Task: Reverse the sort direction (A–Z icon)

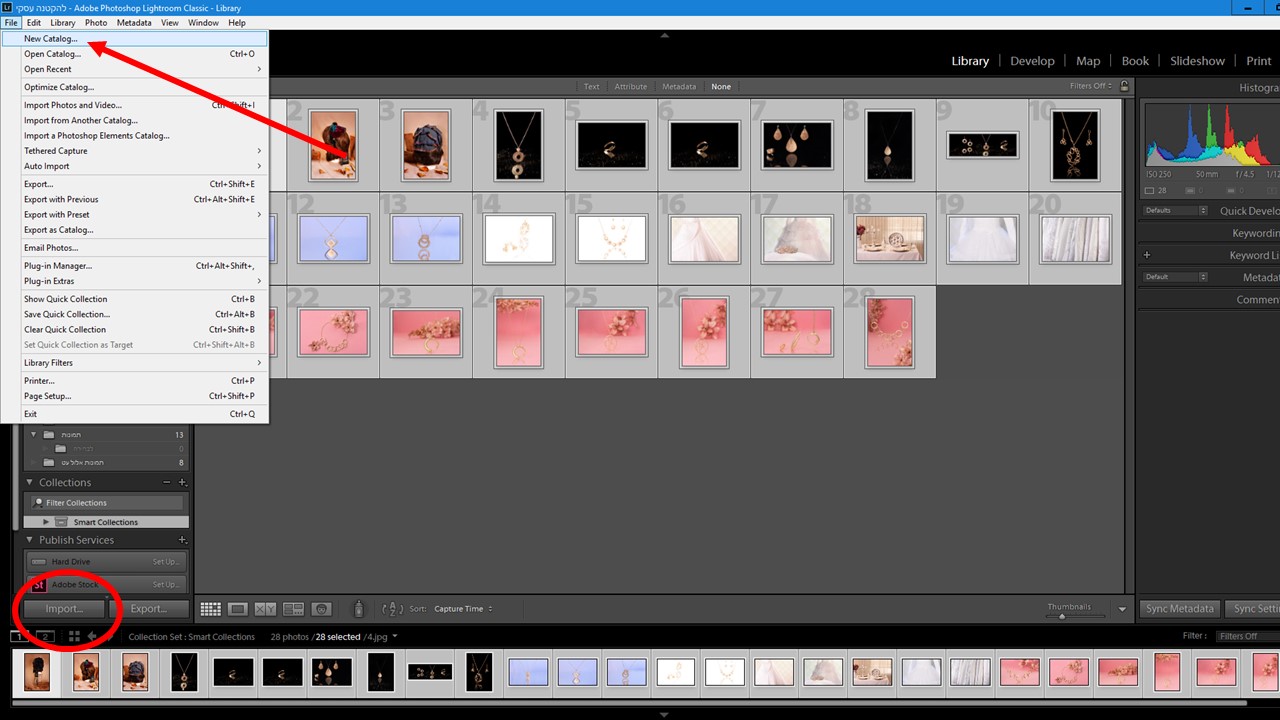Action: (x=393, y=609)
